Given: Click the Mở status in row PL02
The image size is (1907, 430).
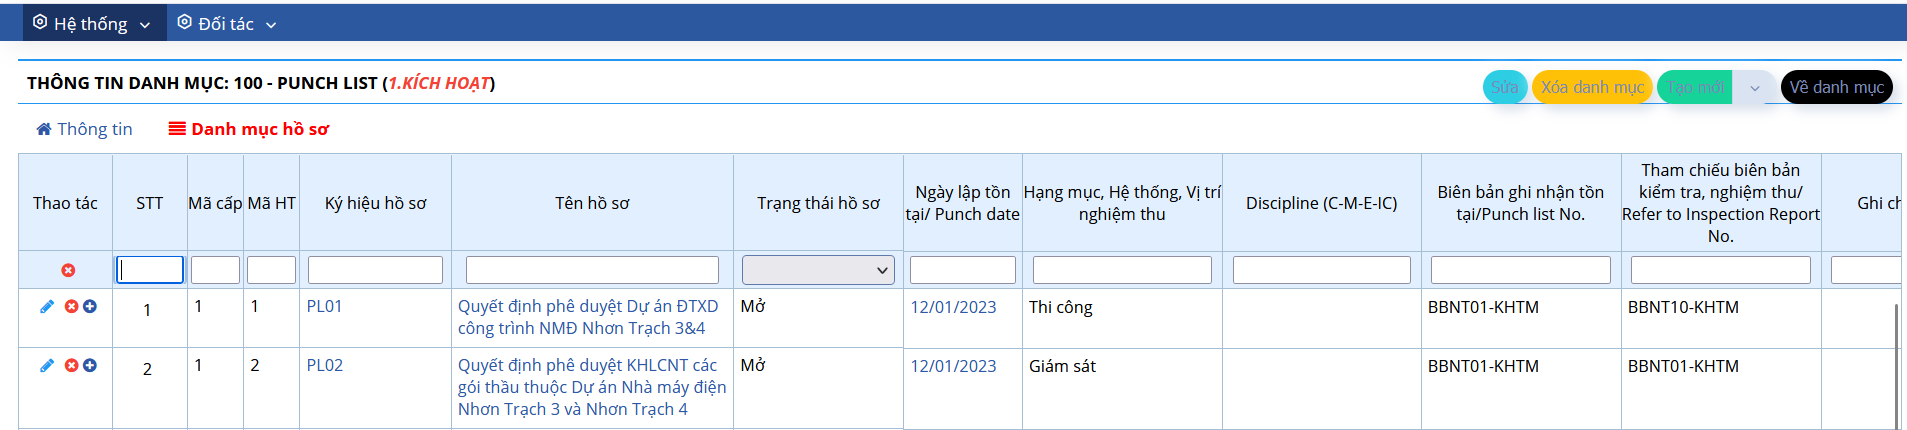Looking at the screenshot, I should point(753,365).
